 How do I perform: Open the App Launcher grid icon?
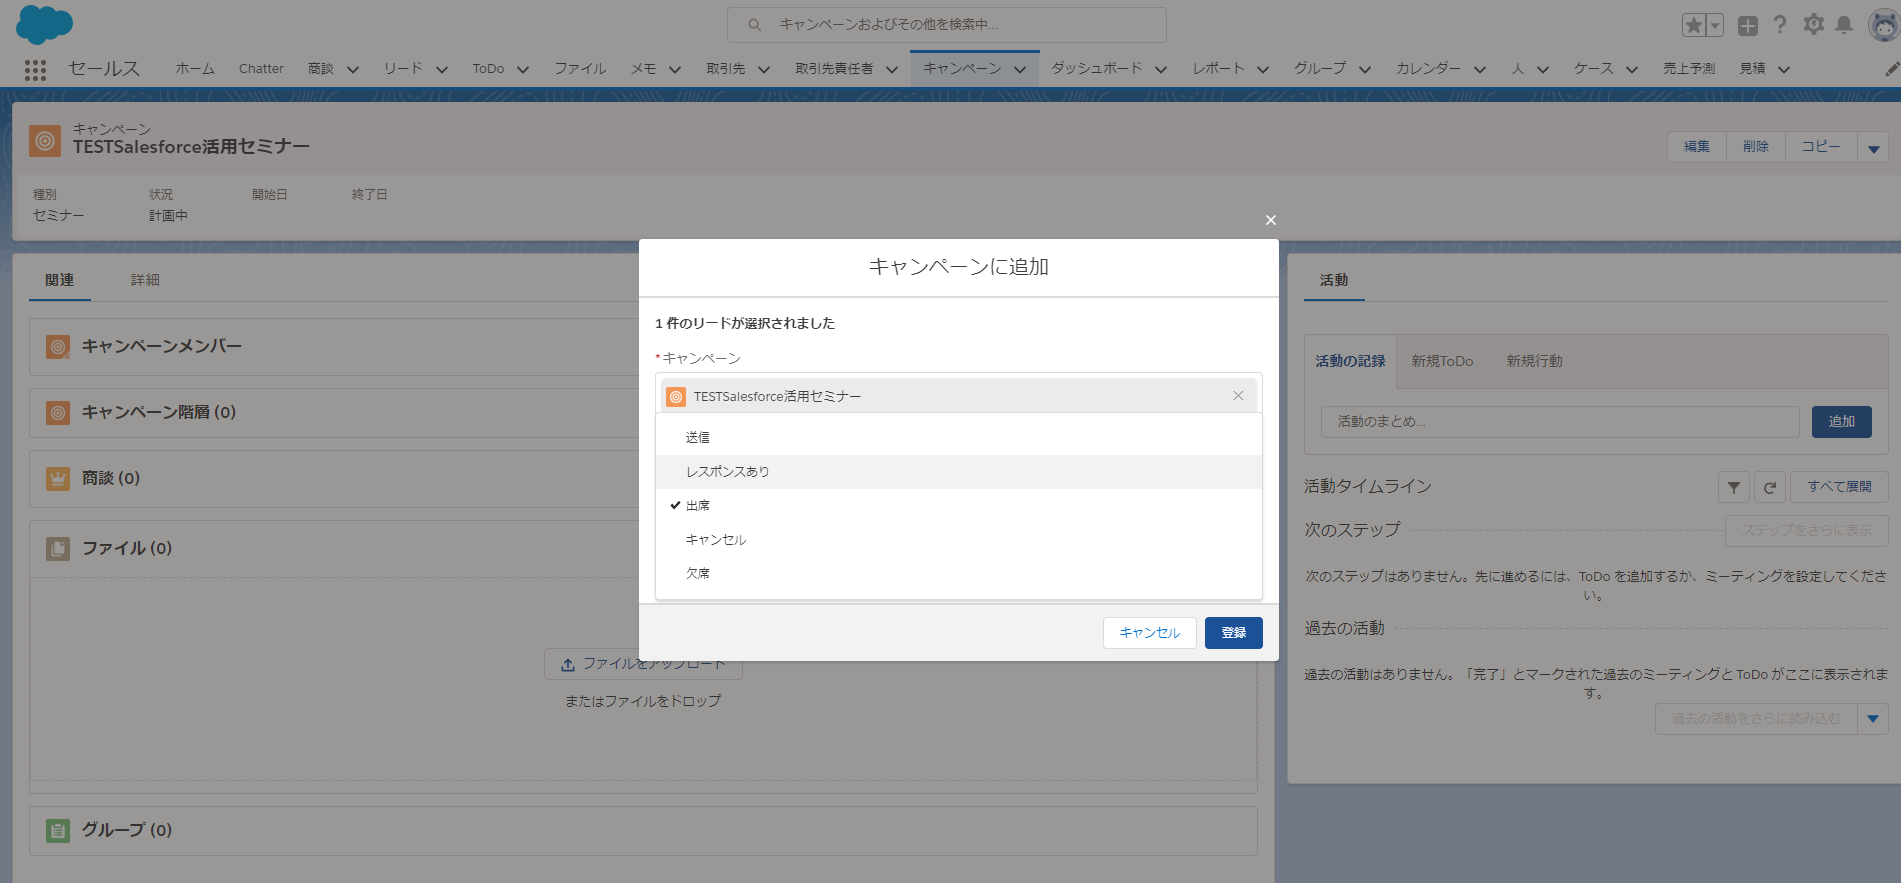point(35,69)
